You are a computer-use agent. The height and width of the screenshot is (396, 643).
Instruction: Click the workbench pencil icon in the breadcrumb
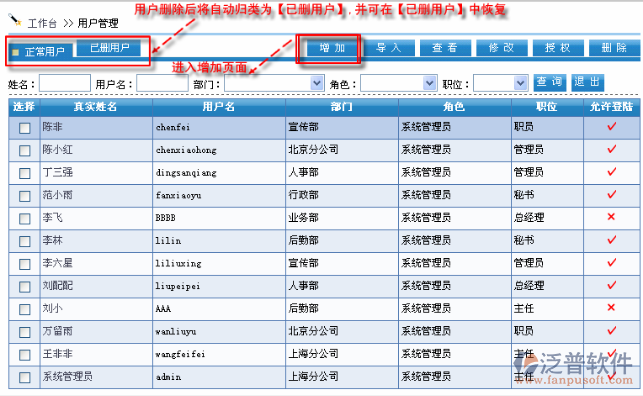coord(15,20)
